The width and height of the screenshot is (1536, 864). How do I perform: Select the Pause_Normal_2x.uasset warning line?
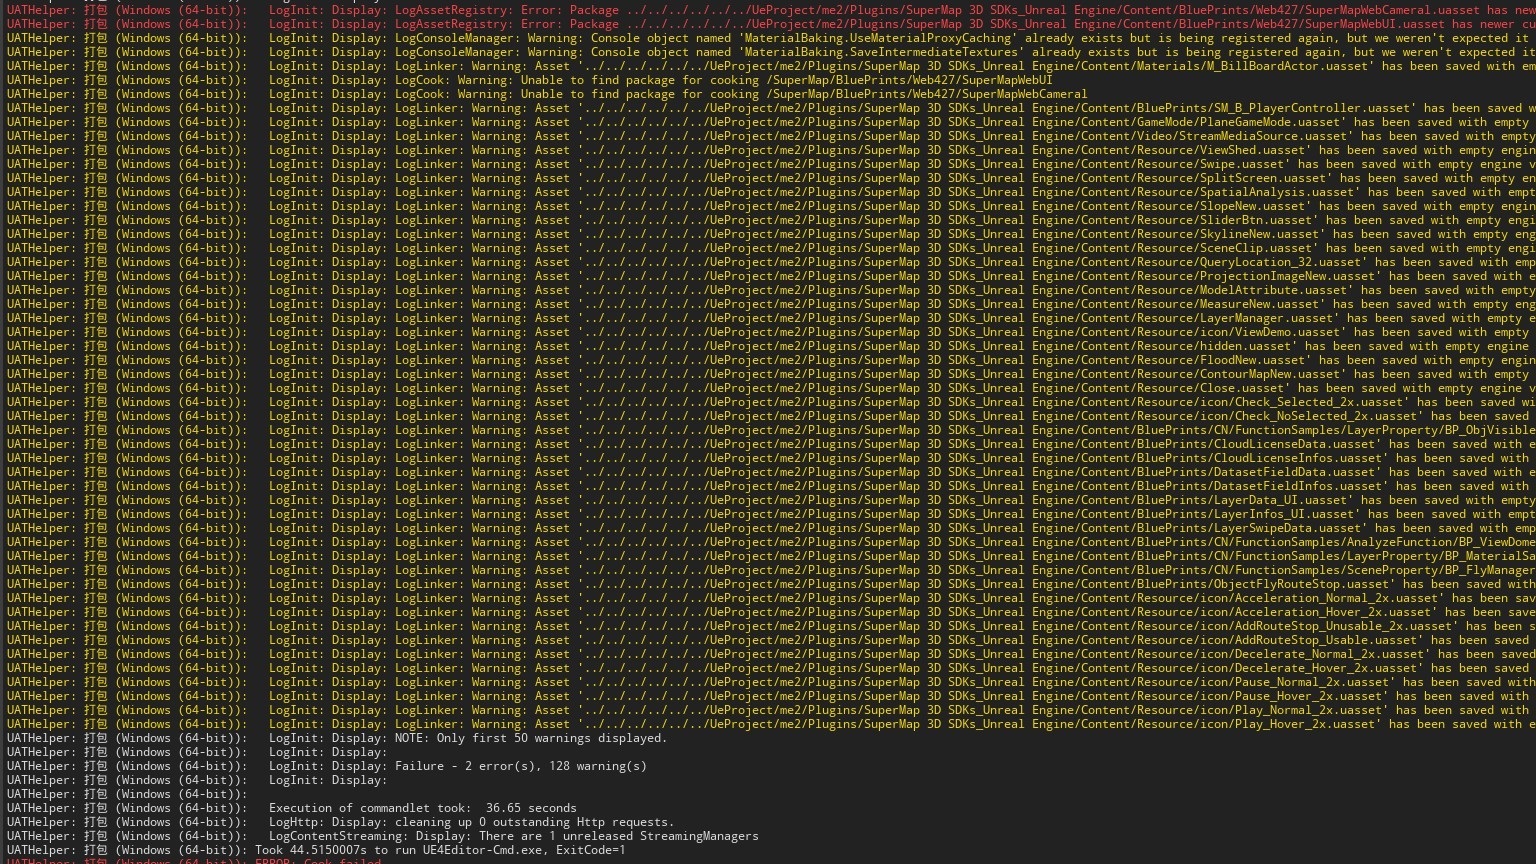(771, 682)
